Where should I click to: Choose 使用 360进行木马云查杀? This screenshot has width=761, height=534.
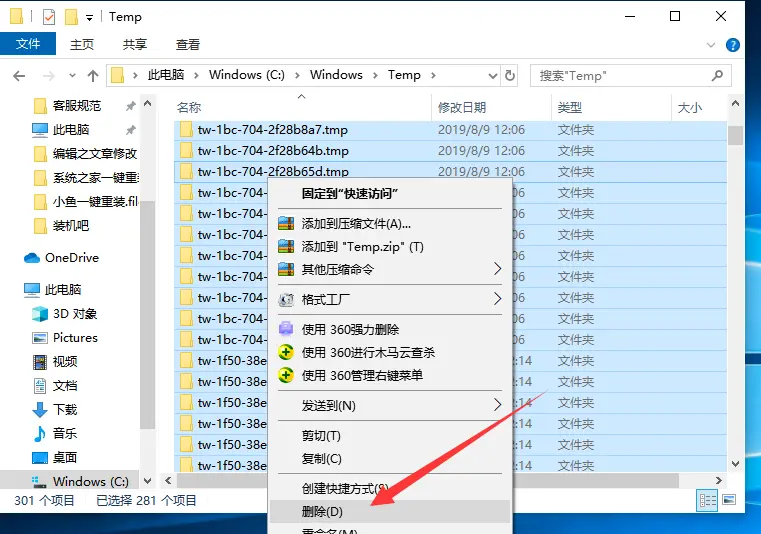(390, 352)
